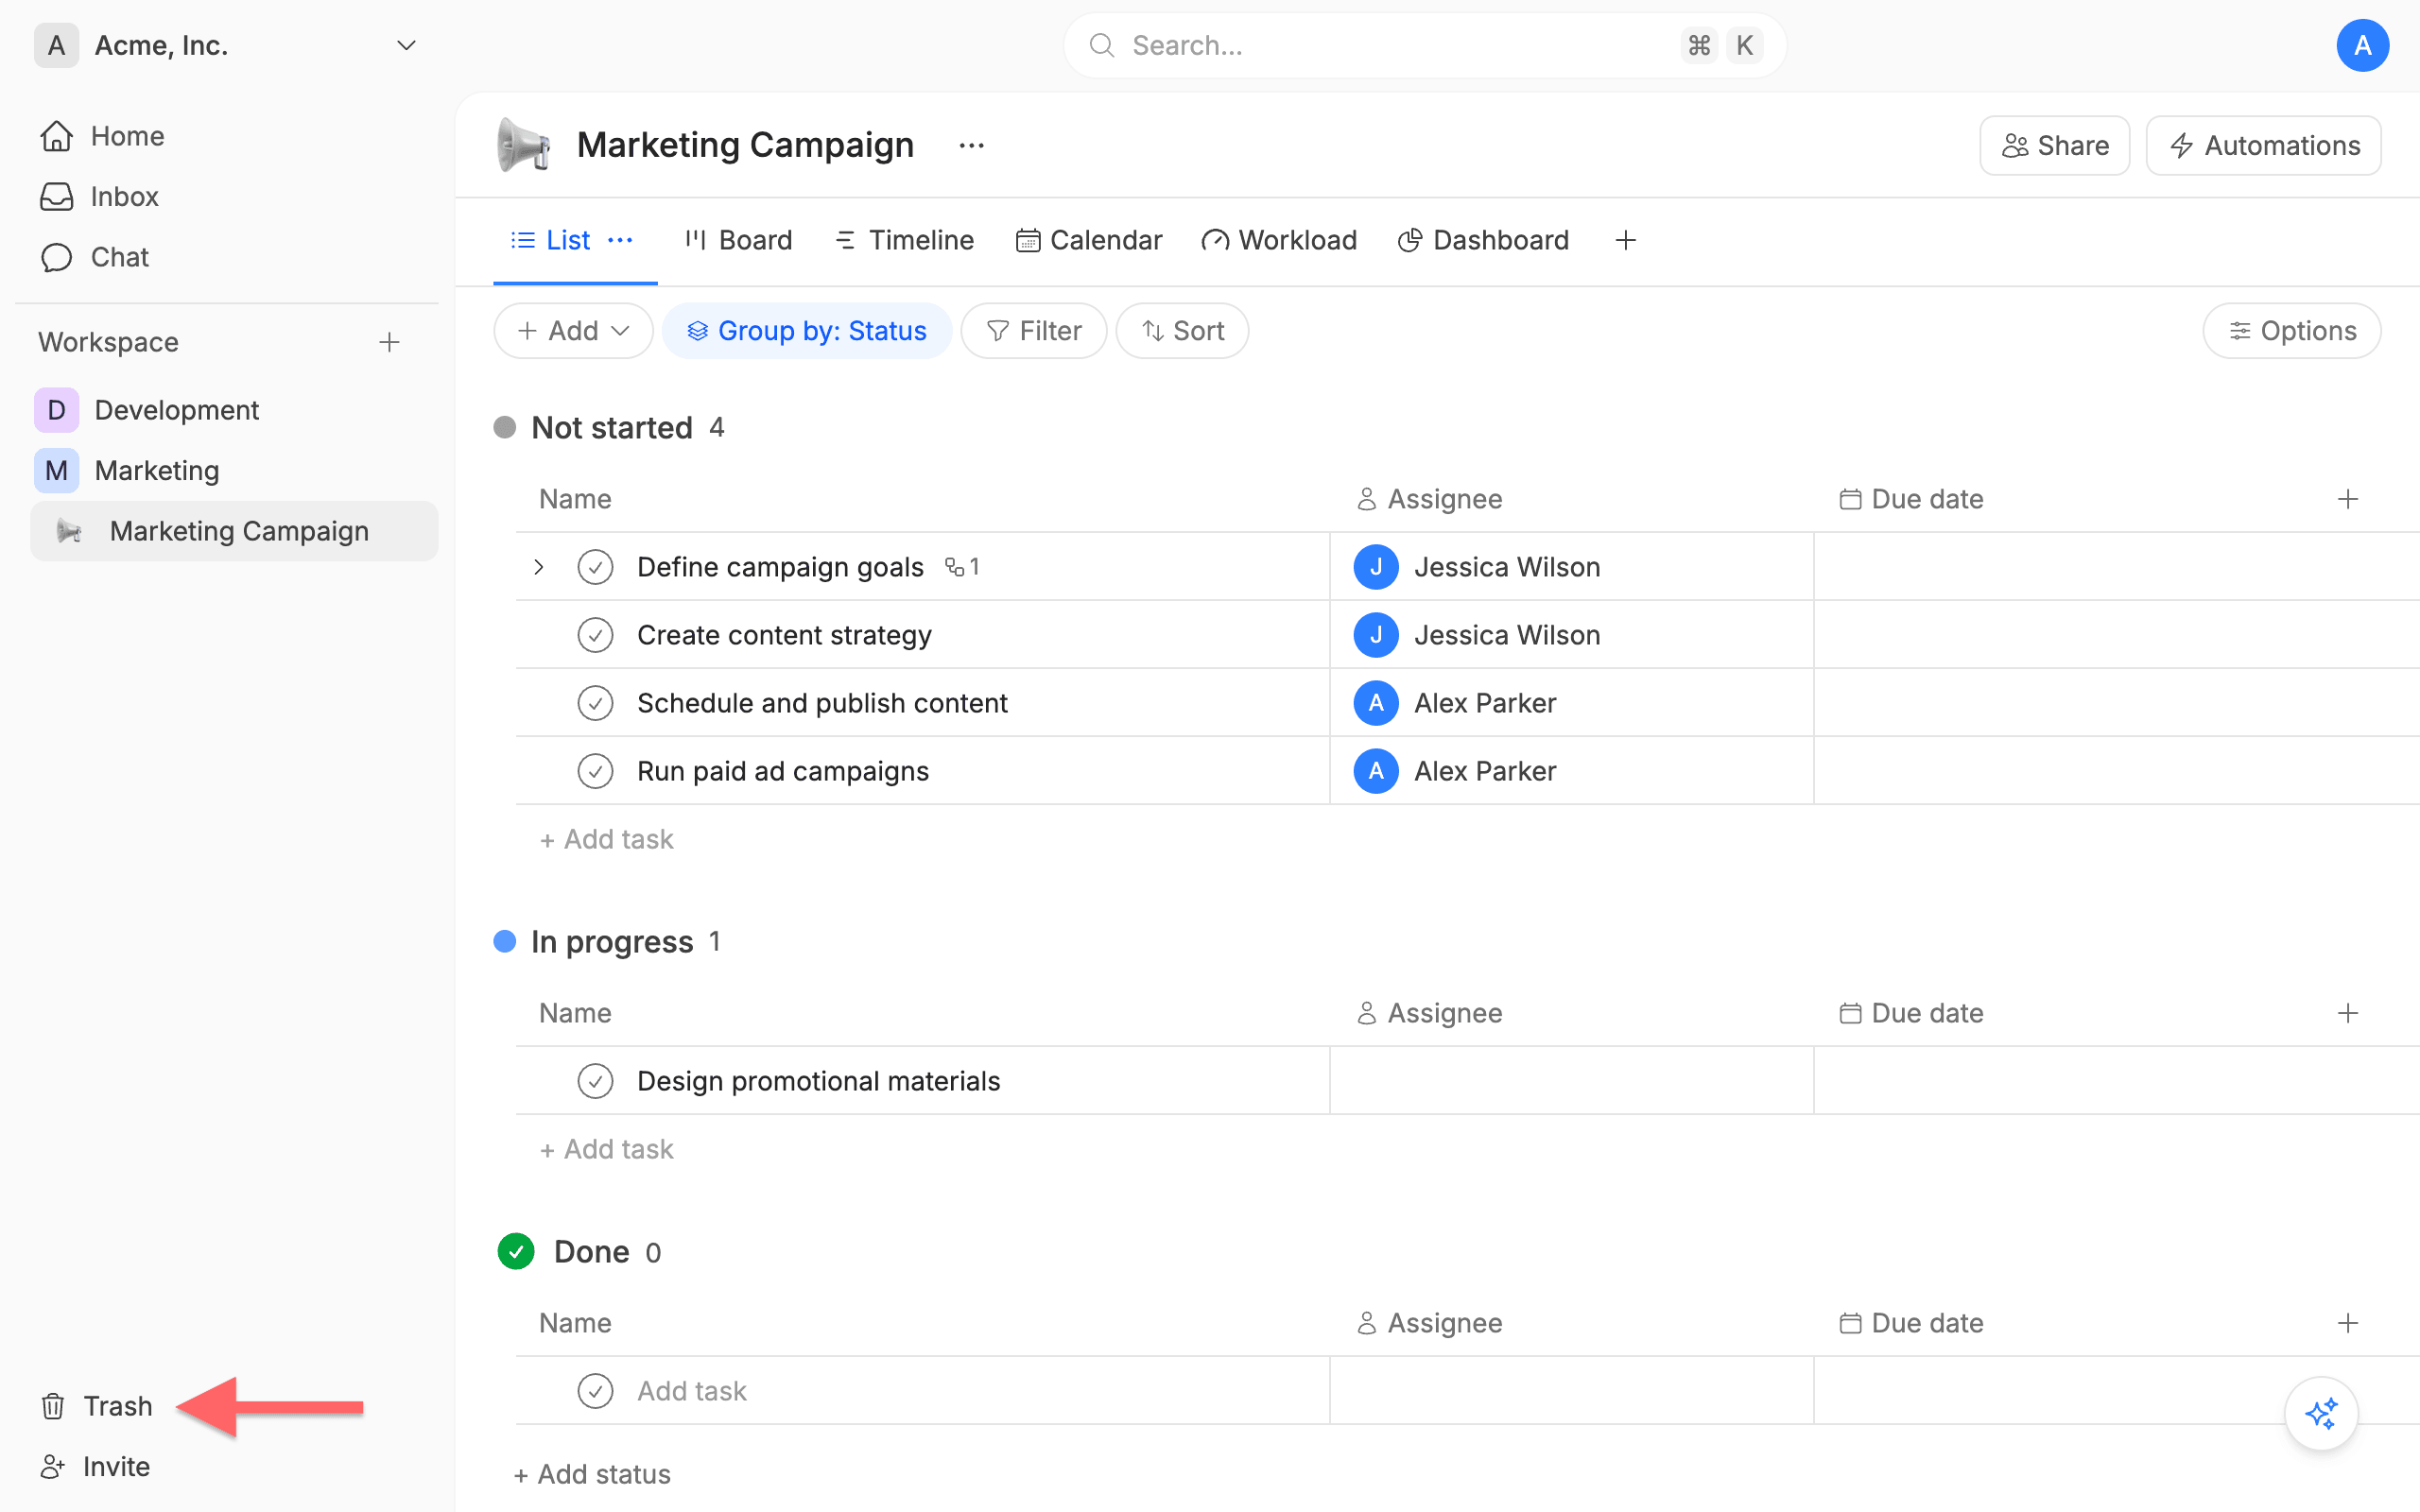Click the Assignee column header in Not started
Viewport: 2420px width, 1512px height.
tap(1430, 499)
